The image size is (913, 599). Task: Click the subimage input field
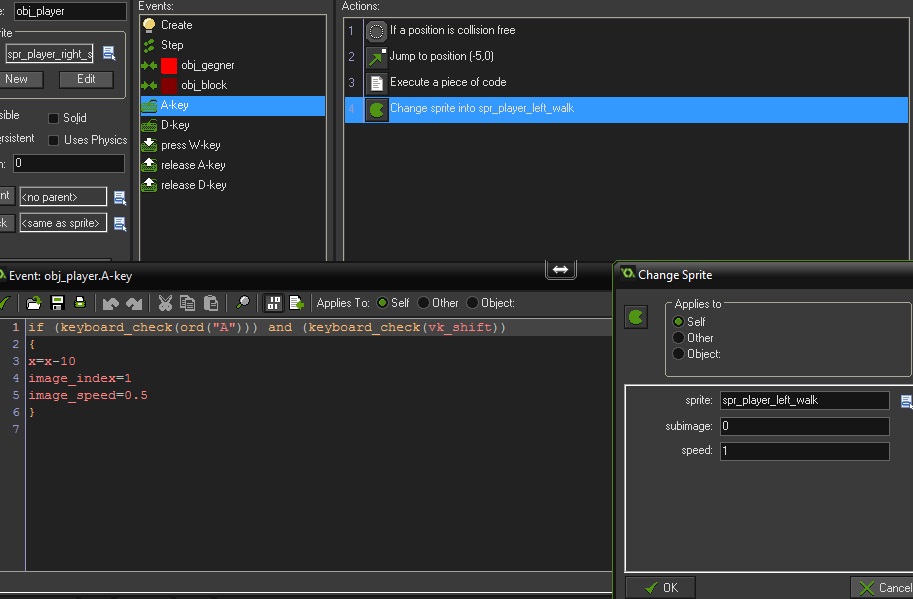(804, 426)
